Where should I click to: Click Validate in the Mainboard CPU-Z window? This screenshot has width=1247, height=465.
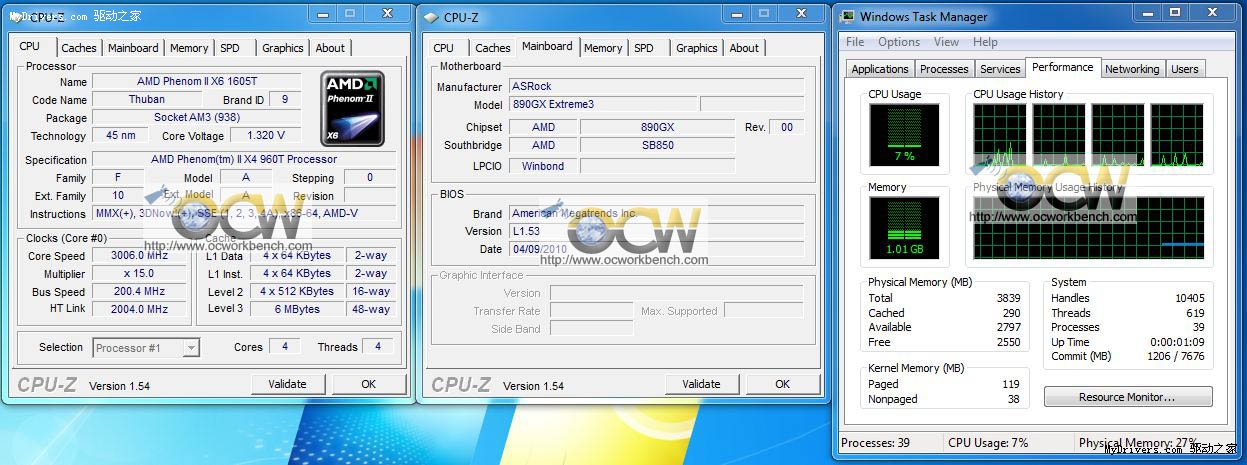pyautogui.click(x=701, y=384)
